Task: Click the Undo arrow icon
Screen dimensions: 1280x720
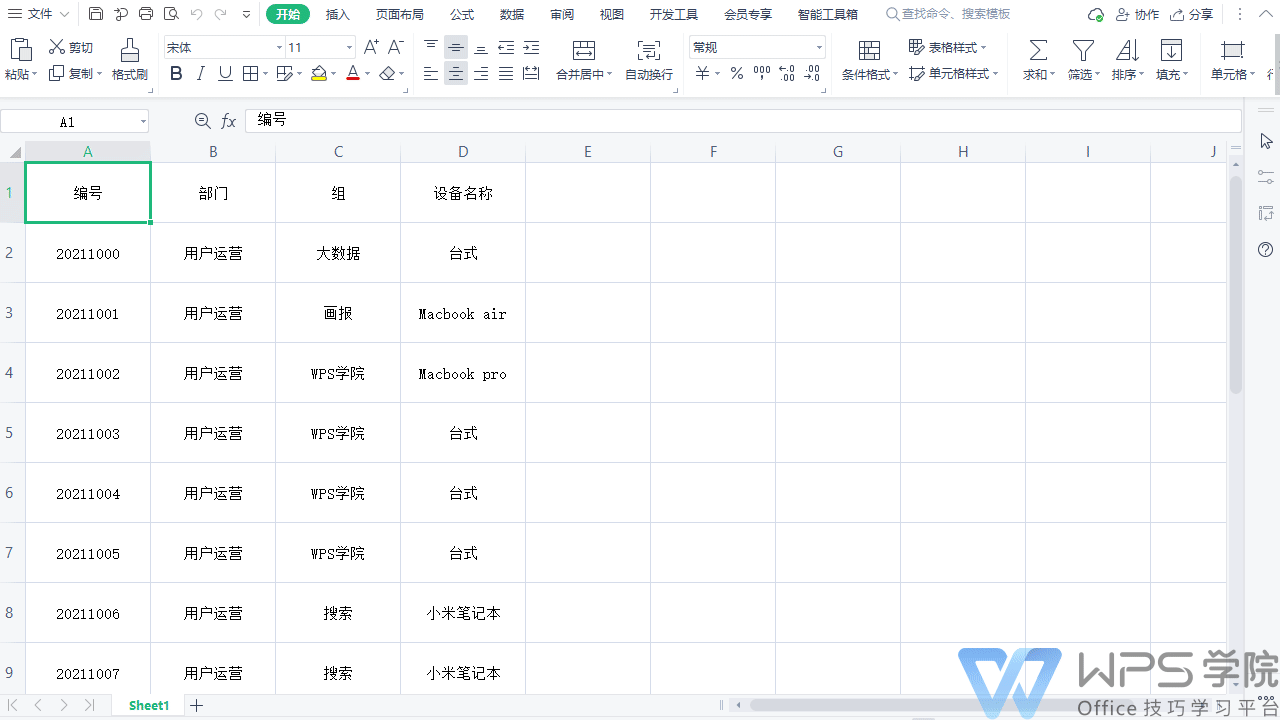Action: [196, 14]
